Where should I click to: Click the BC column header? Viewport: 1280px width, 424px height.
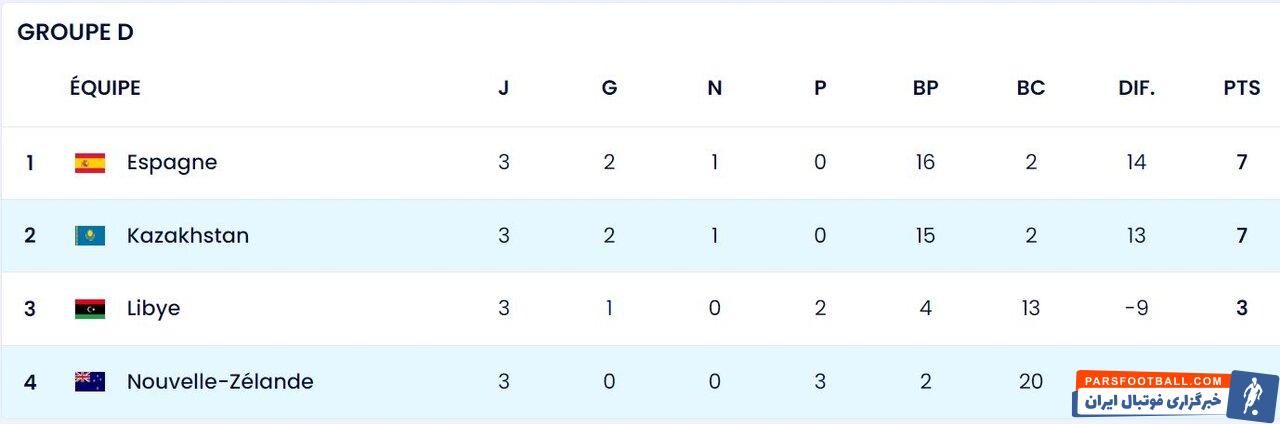point(1030,88)
